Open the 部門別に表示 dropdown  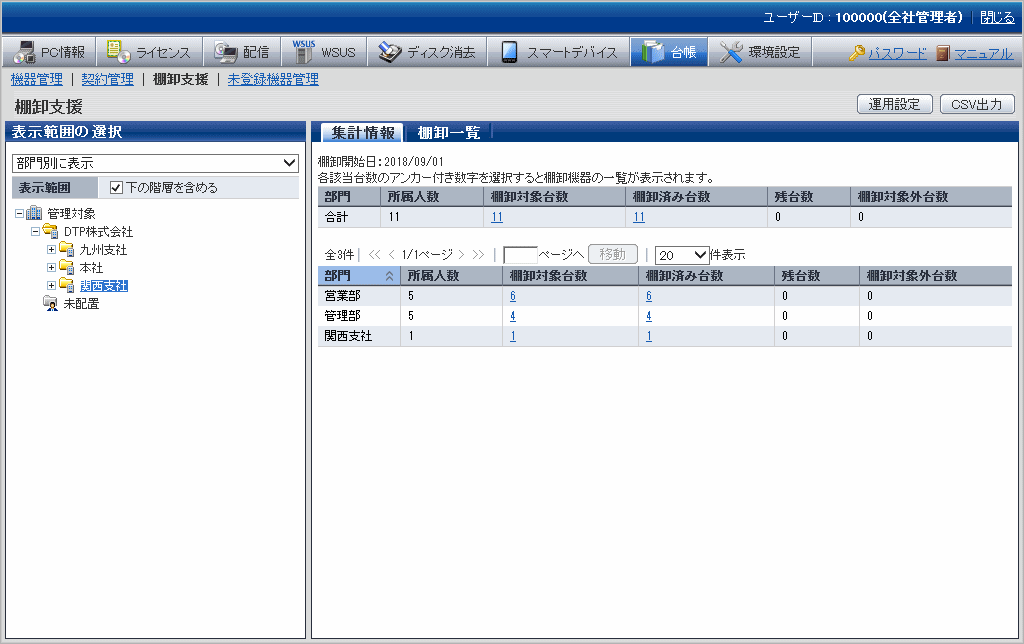155,162
